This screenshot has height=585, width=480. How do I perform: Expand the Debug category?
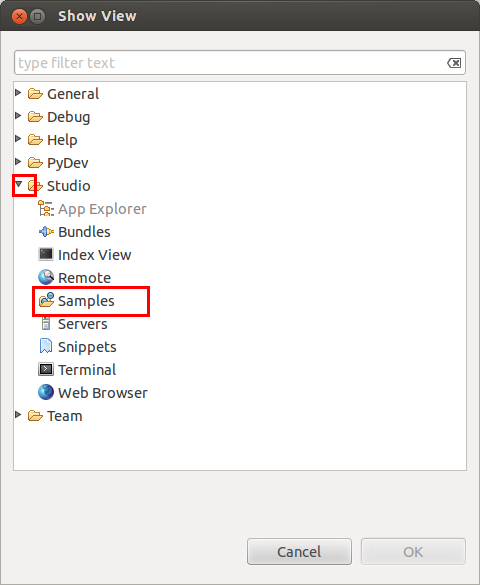click(18, 116)
